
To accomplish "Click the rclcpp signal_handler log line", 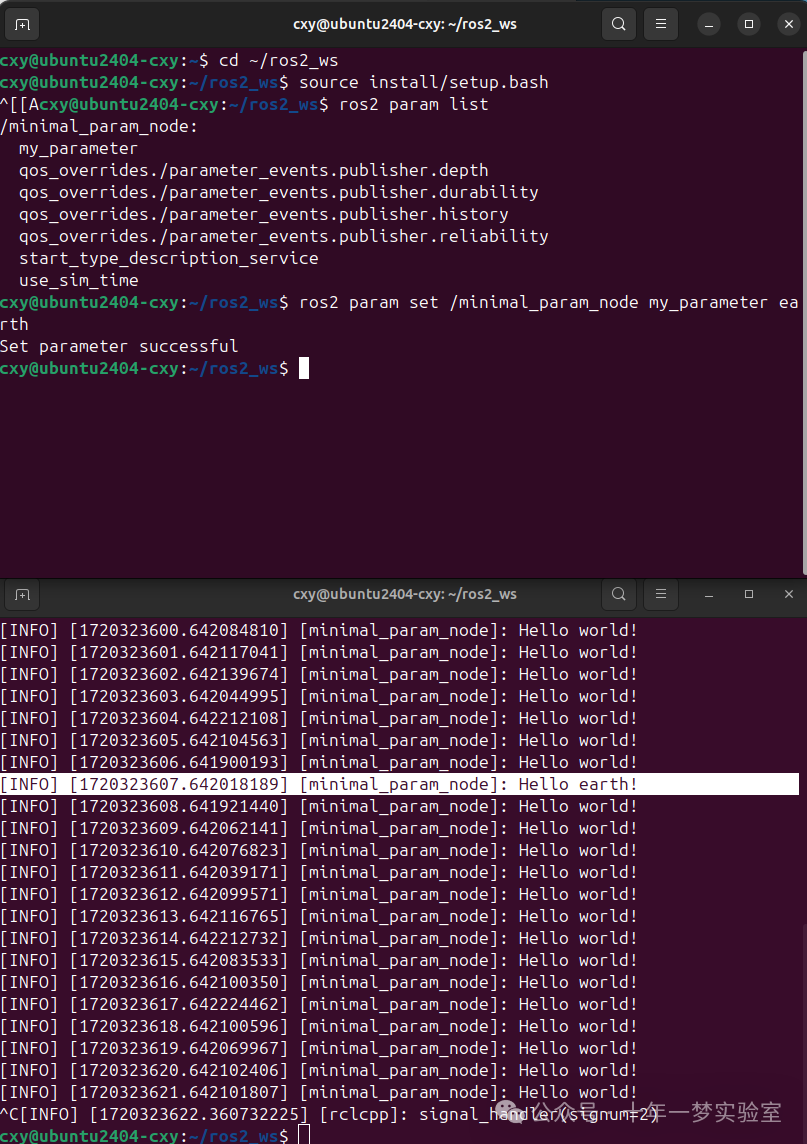I will (330, 1114).
